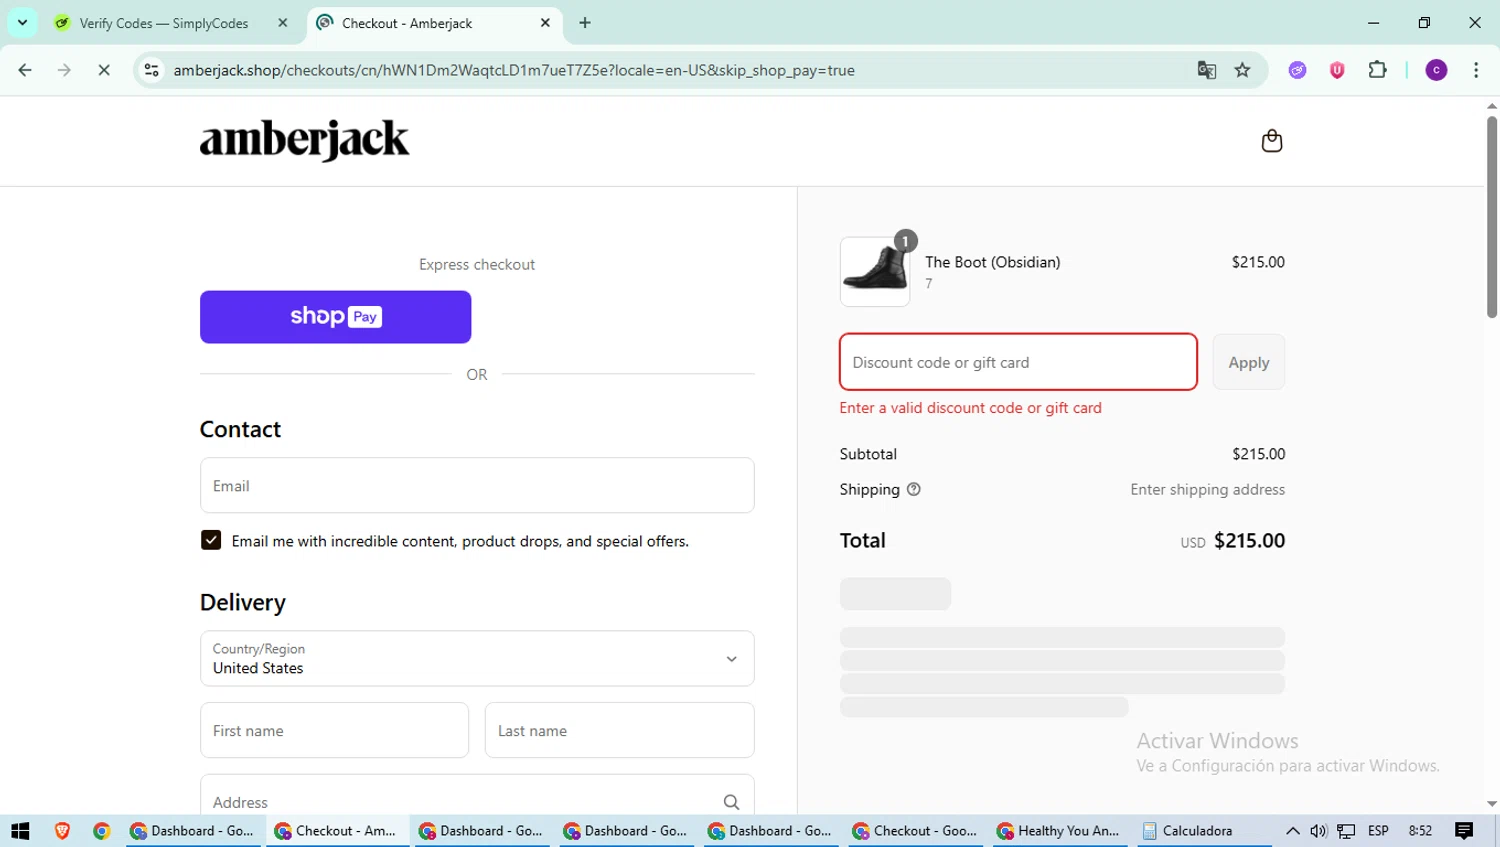This screenshot has width=1500, height=847.
Task: Click the volume speaker tray icon
Action: tap(1318, 831)
